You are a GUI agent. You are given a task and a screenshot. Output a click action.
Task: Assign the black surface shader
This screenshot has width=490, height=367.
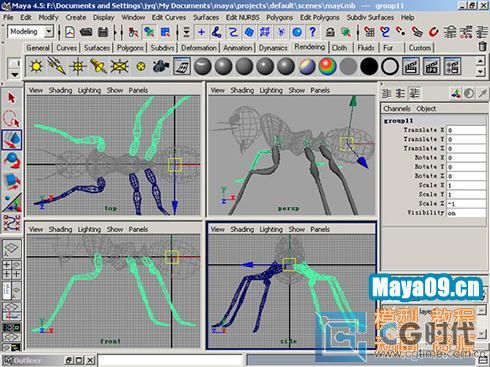tap(369, 66)
